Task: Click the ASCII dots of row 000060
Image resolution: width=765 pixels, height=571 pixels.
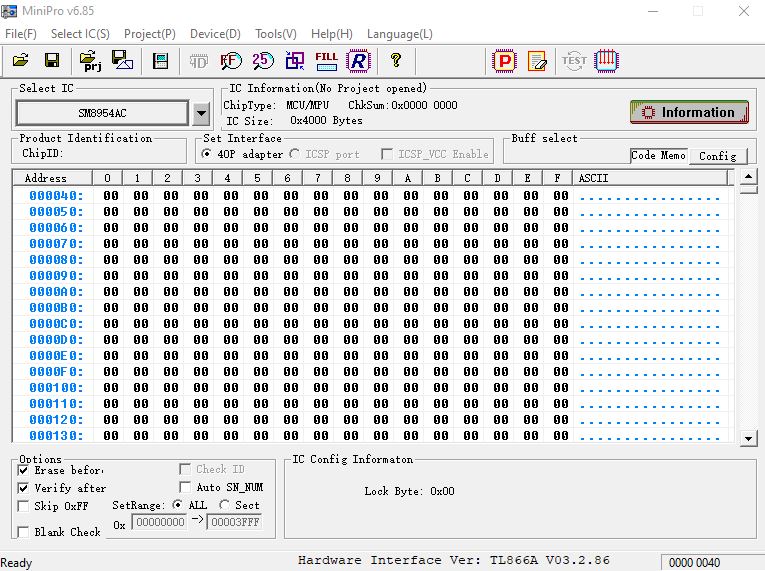Action: (x=649, y=228)
